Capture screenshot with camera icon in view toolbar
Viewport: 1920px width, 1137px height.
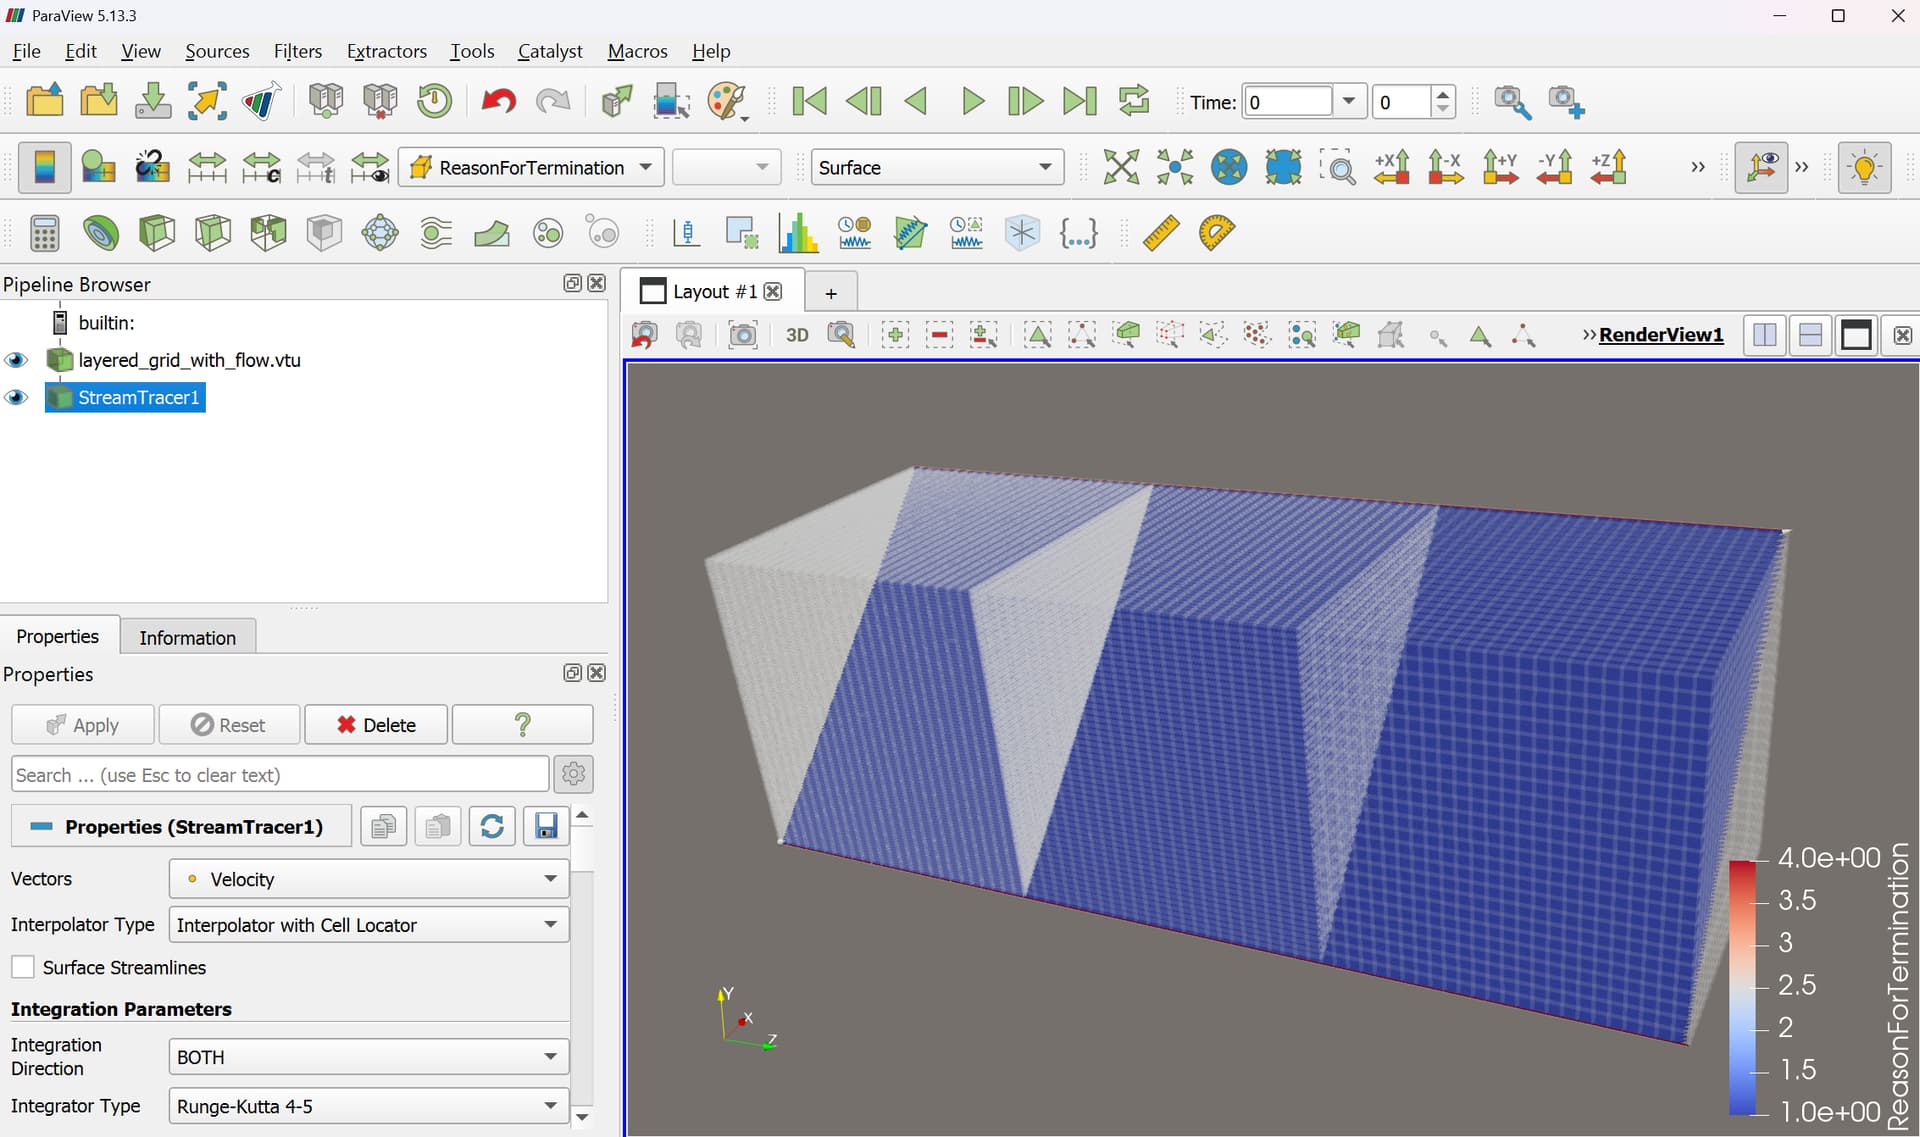[x=743, y=335]
